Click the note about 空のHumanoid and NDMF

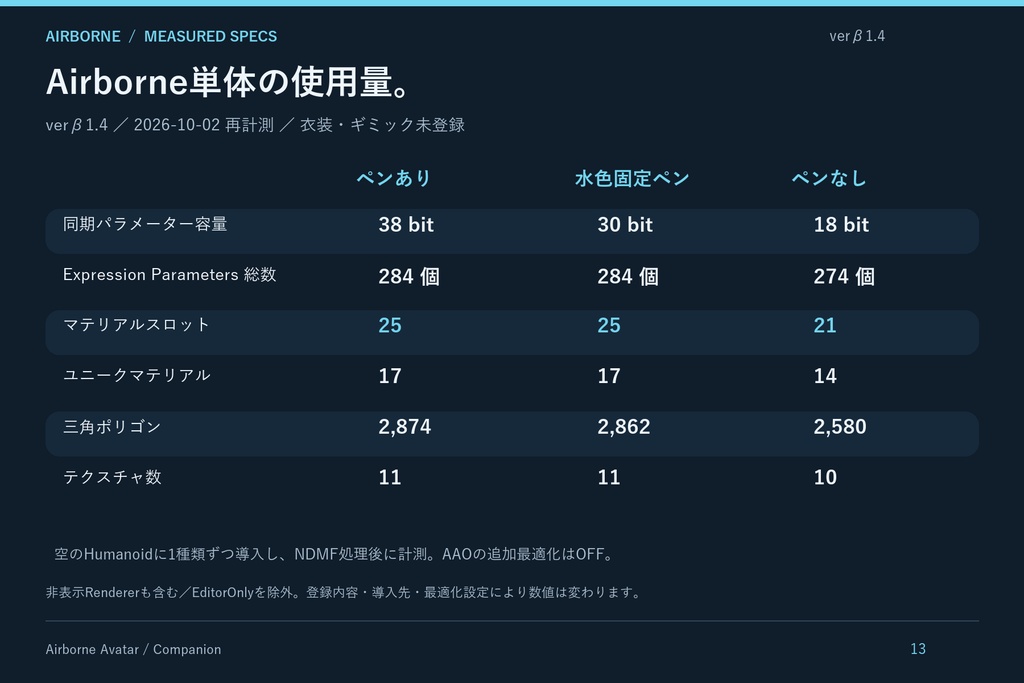point(336,554)
